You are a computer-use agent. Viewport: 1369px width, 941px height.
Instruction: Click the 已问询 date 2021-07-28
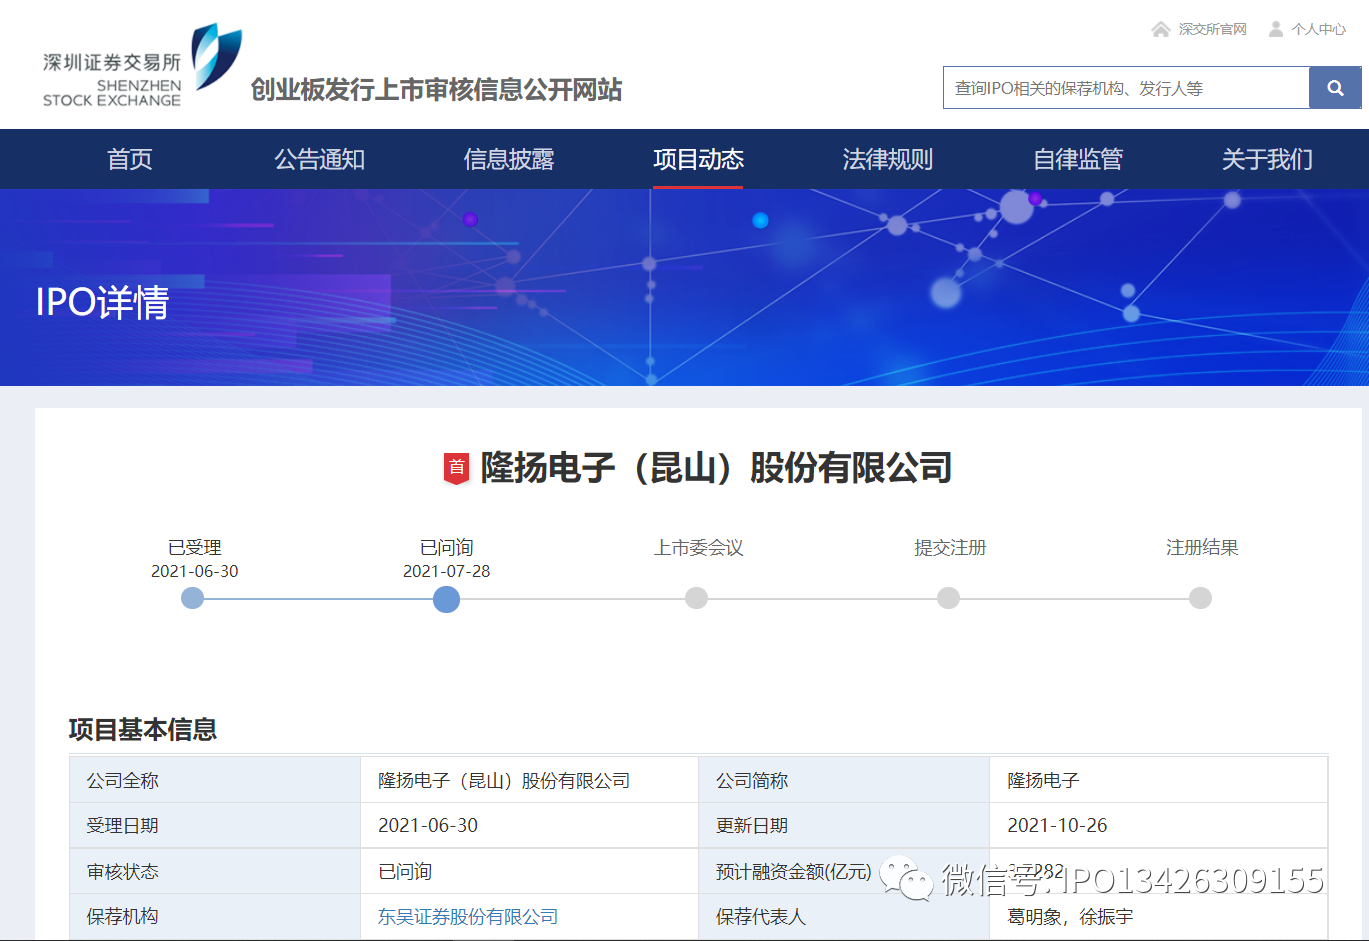coord(446,571)
